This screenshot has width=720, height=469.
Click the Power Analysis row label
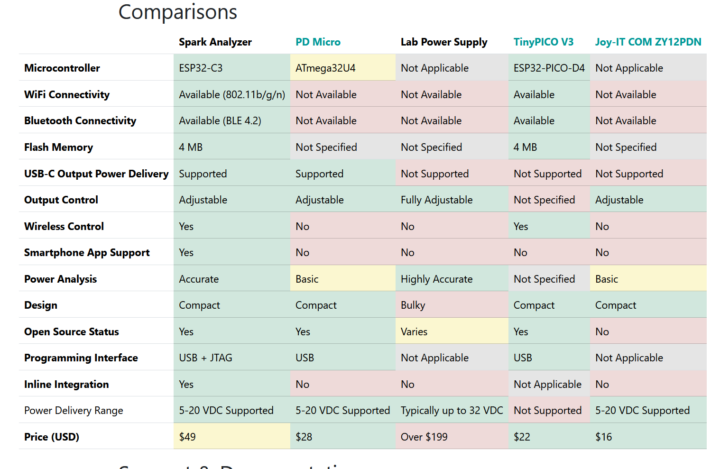click(x=60, y=279)
